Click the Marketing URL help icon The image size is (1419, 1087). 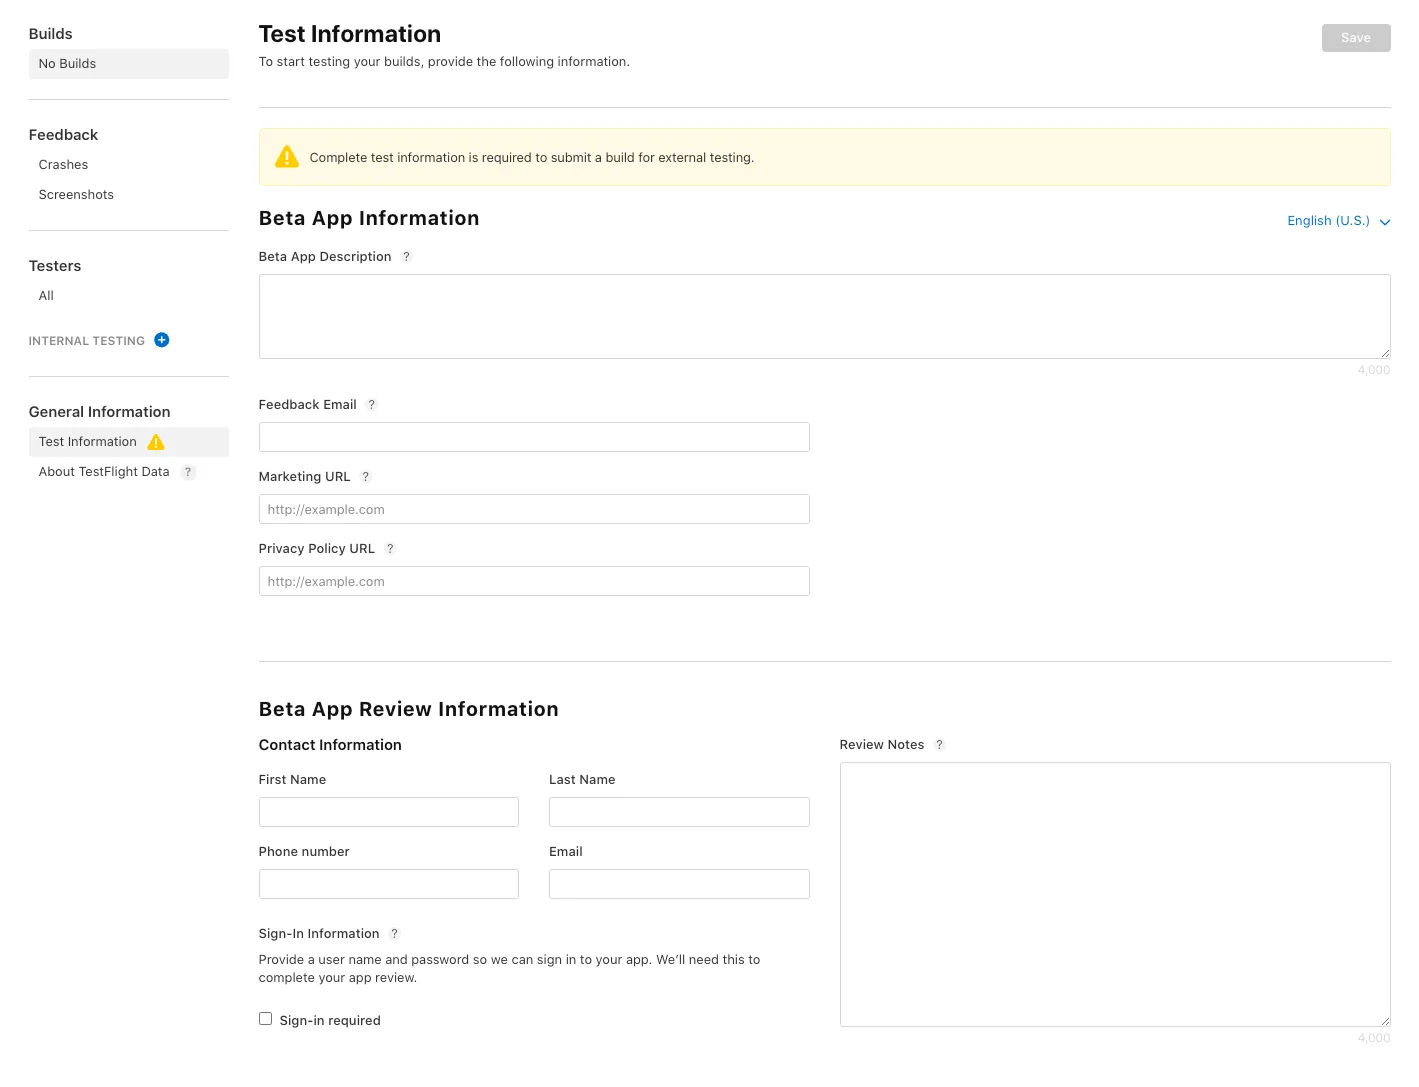tap(366, 477)
